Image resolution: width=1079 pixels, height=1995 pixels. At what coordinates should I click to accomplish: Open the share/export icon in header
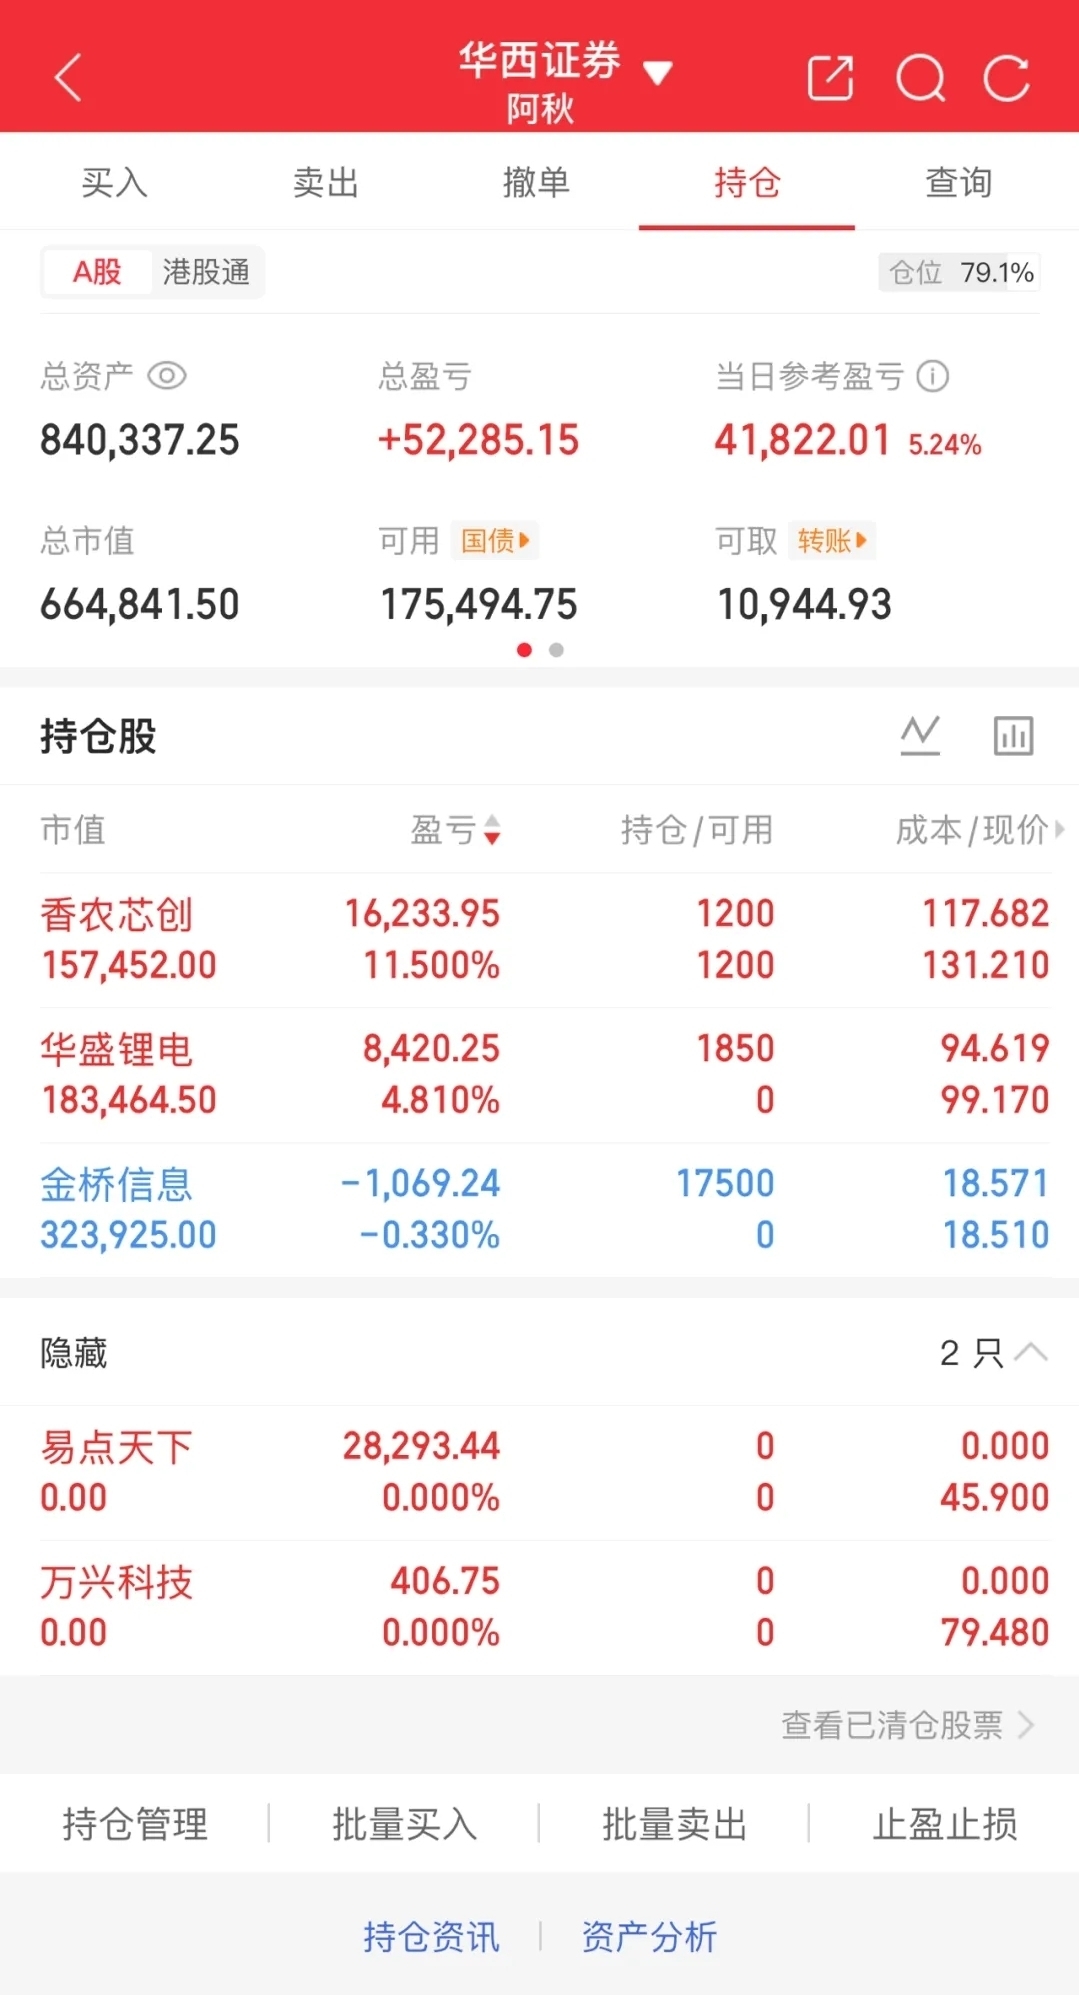point(831,78)
